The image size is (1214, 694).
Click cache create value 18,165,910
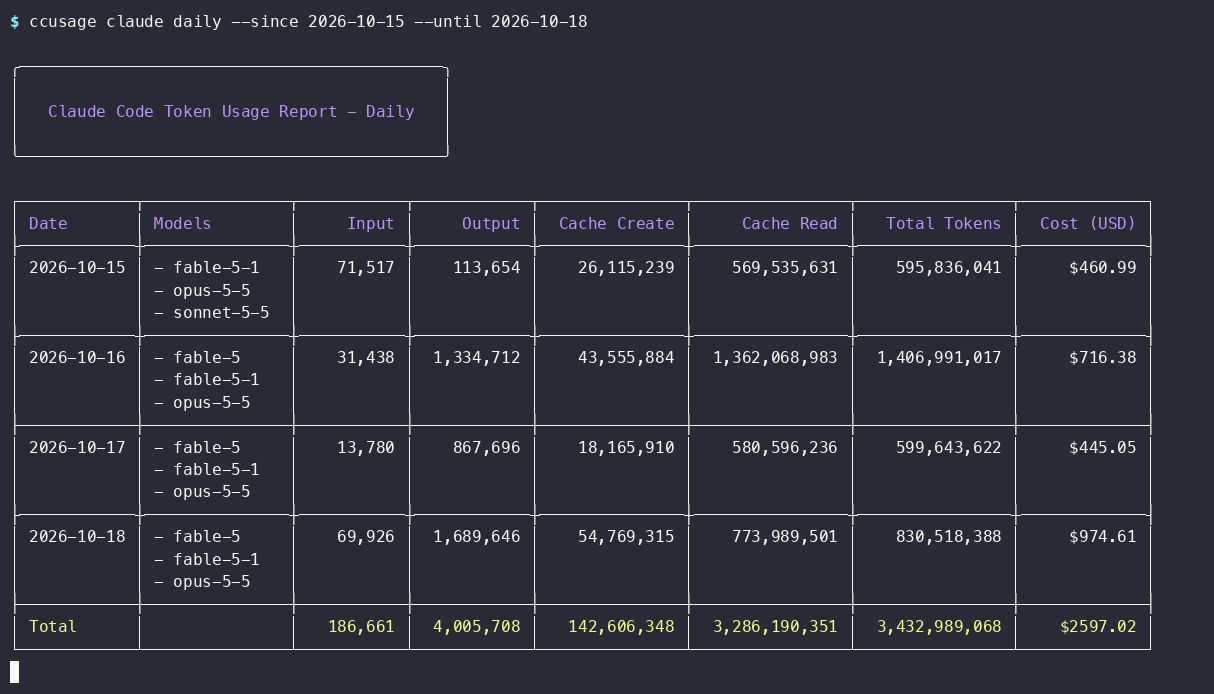pos(626,447)
